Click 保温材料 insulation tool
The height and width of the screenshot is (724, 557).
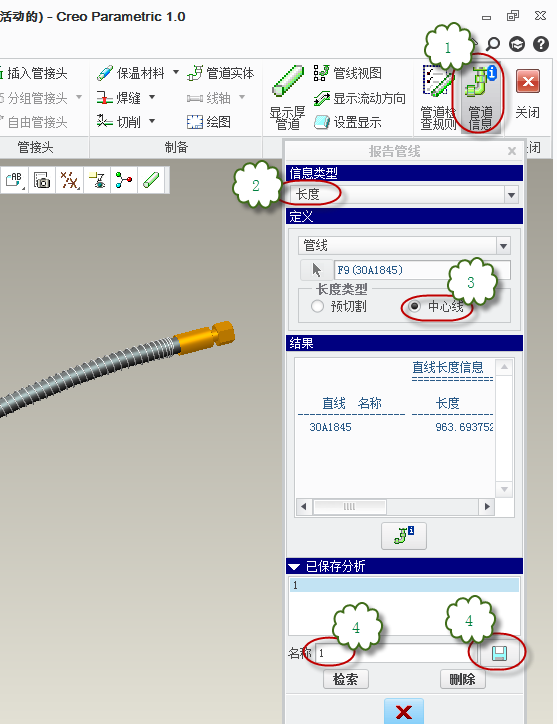130,73
